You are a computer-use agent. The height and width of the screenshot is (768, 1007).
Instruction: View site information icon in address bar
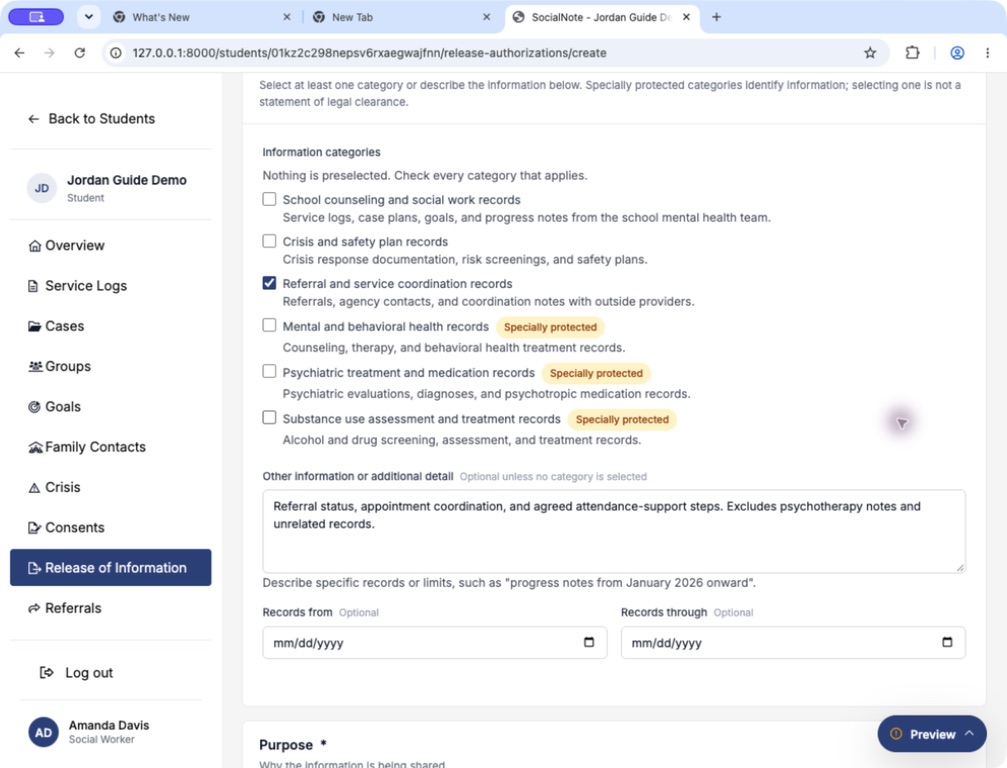pyautogui.click(x=116, y=53)
